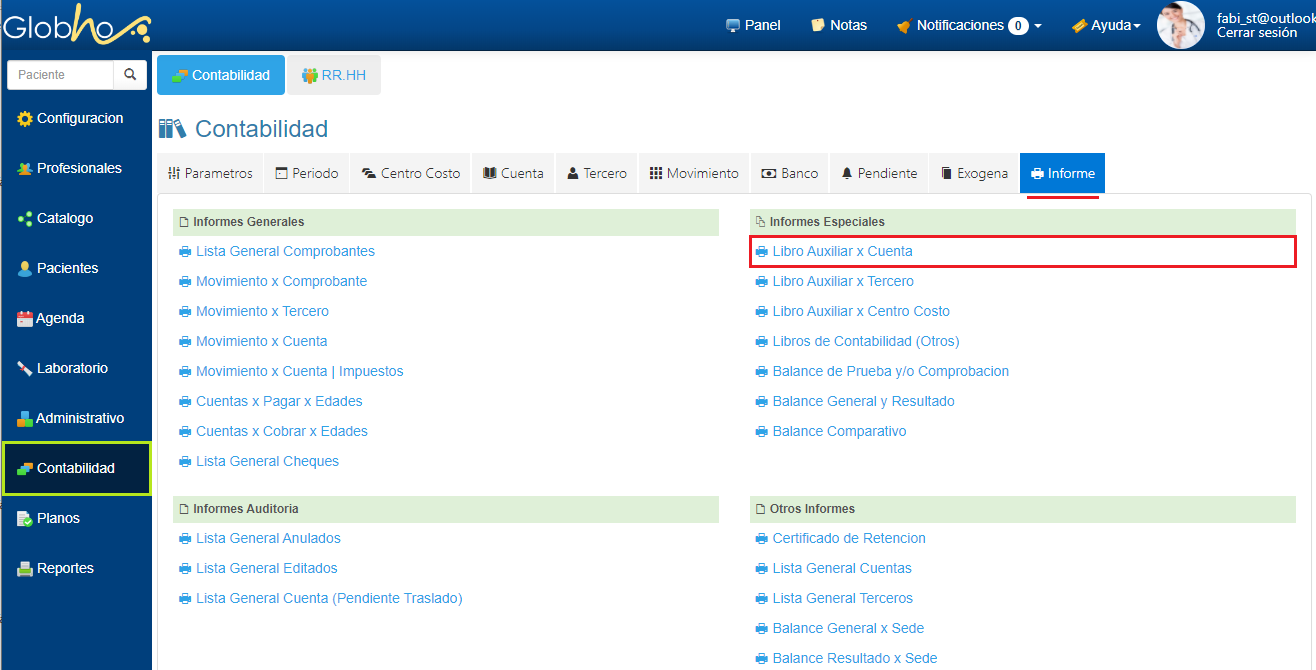Select the Centro Costo tab

[411, 173]
